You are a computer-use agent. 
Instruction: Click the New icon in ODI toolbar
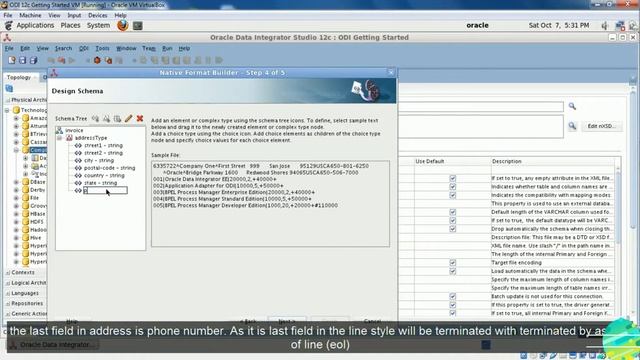click(x=12, y=60)
